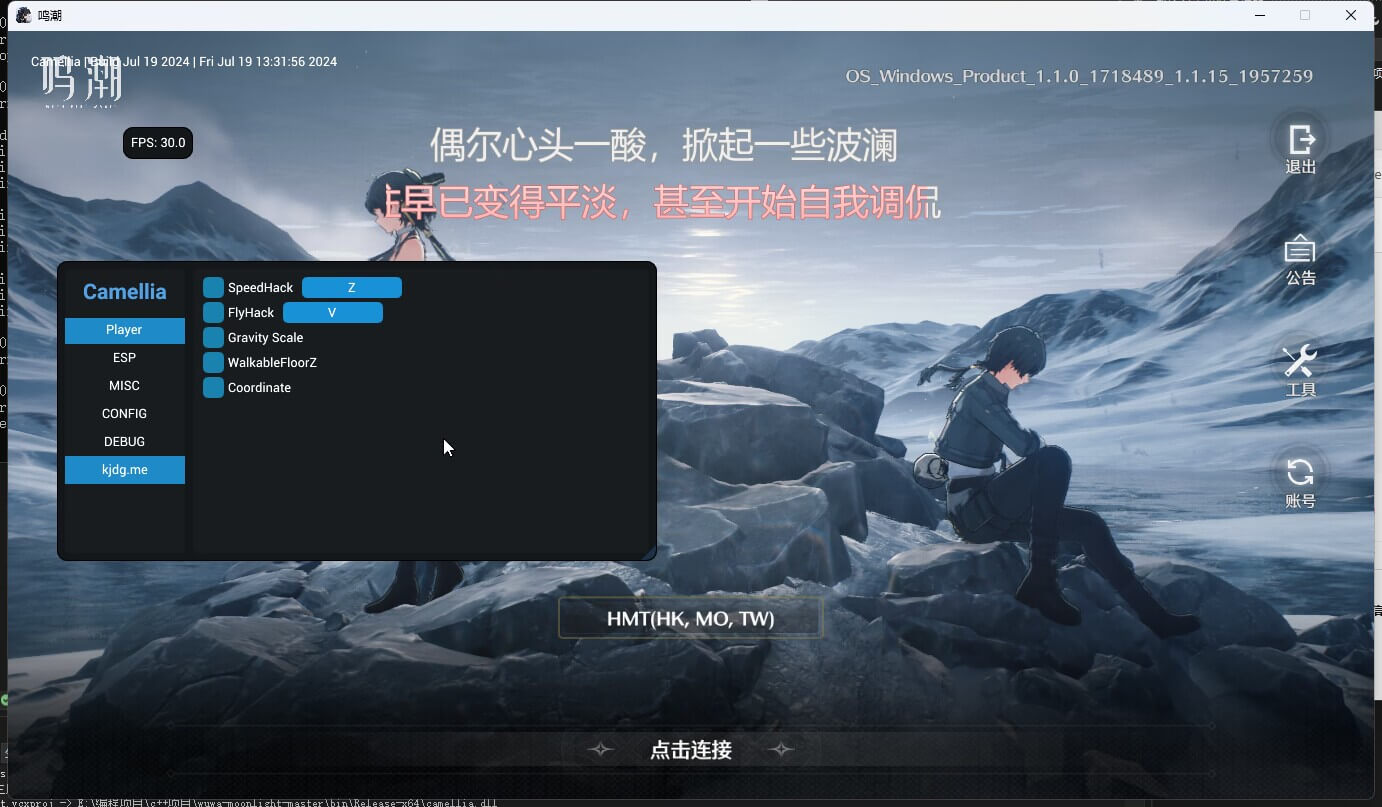
Task: Click the FlyHack hotkey V button
Action: click(332, 313)
